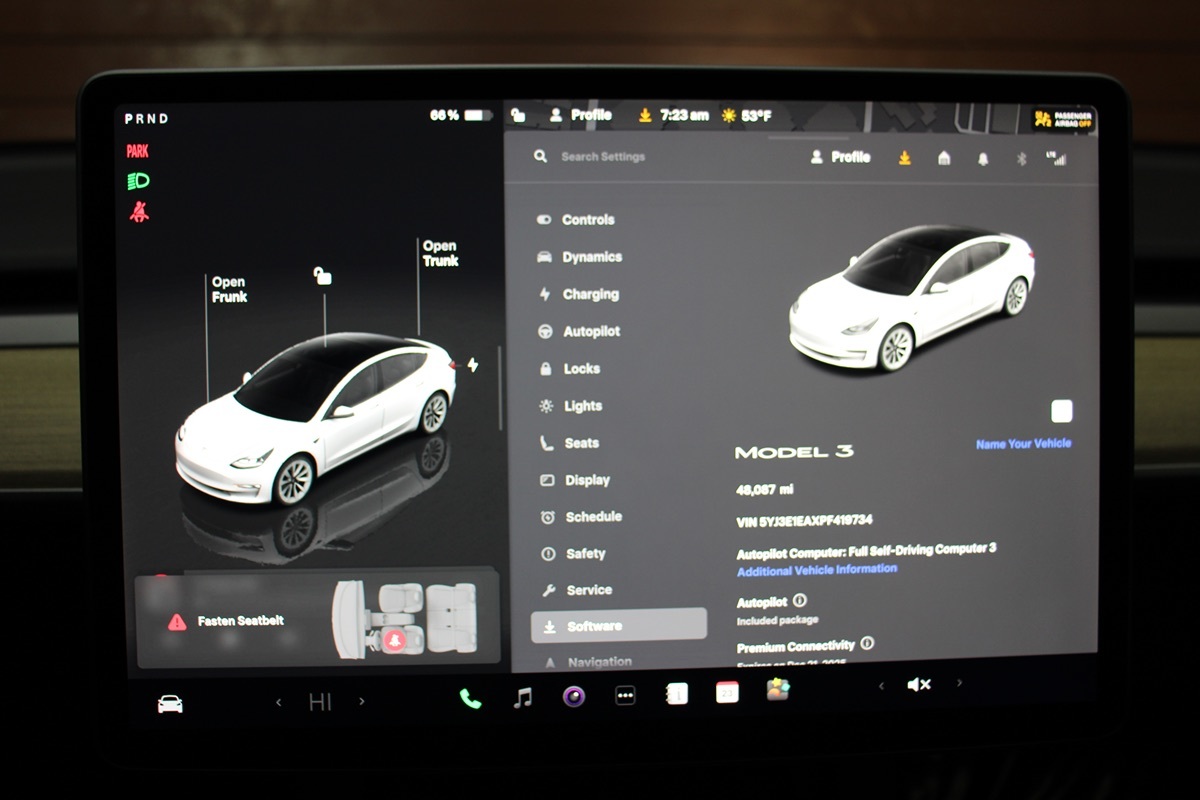Click white color swatch above Name Your Vehicle
The height and width of the screenshot is (800, 1200).
(1062, 411)
